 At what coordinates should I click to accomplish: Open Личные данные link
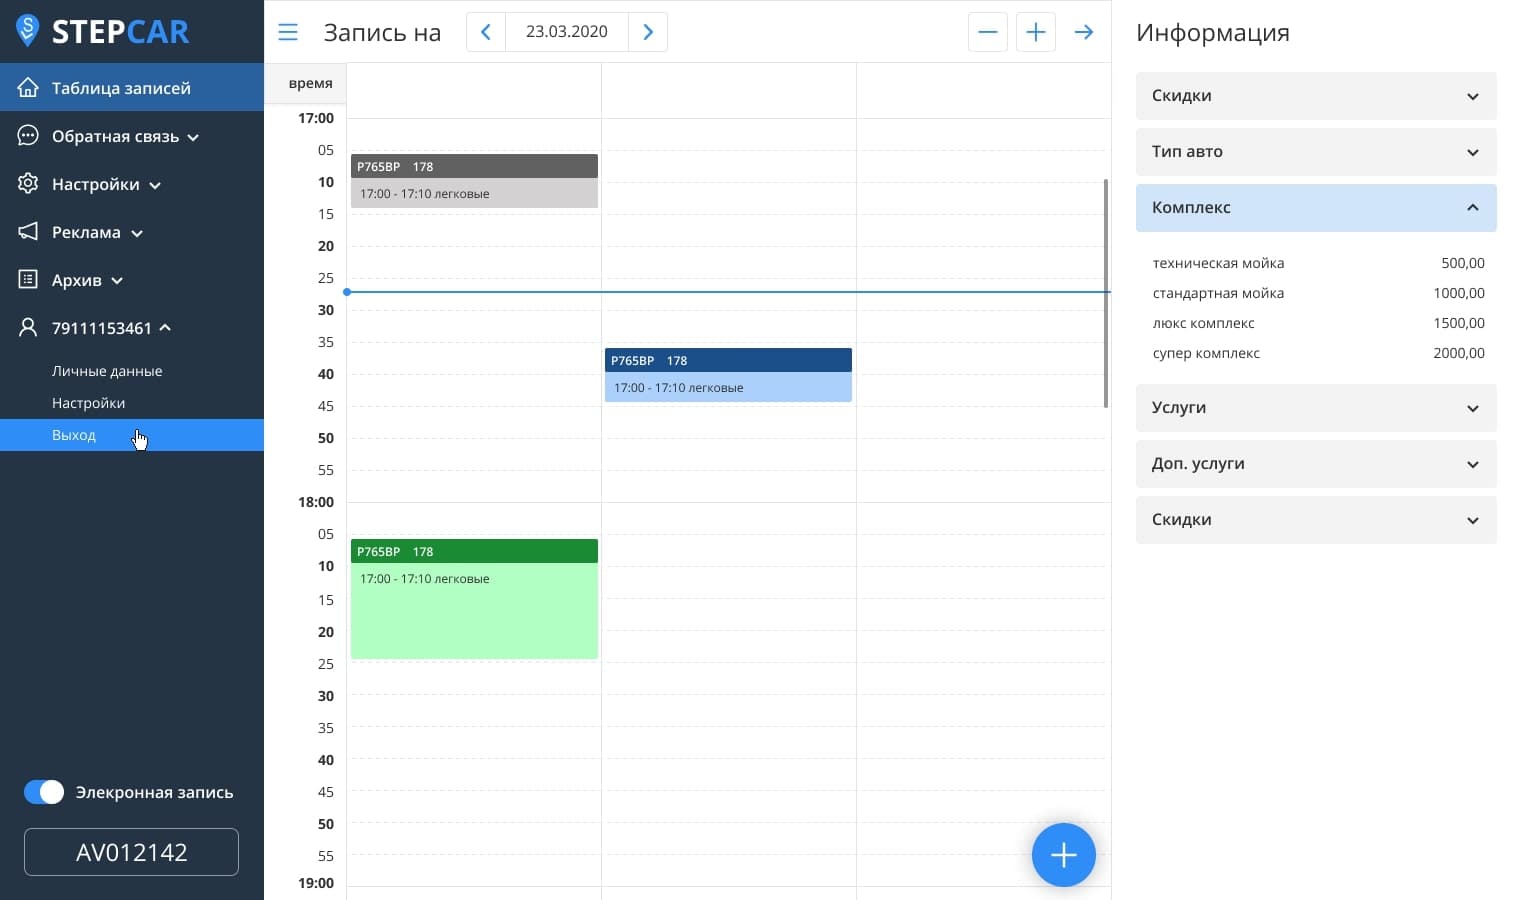pyautogui.click(x=107, y=371)
